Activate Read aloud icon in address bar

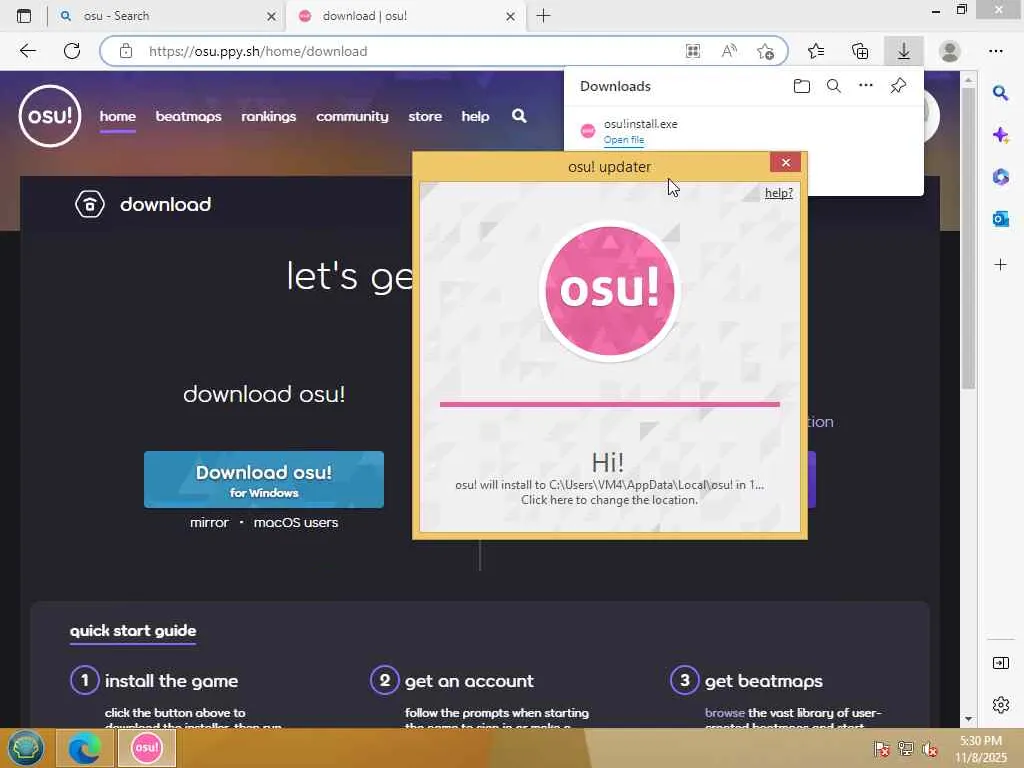pyautogui.click(x=729, y=51)
